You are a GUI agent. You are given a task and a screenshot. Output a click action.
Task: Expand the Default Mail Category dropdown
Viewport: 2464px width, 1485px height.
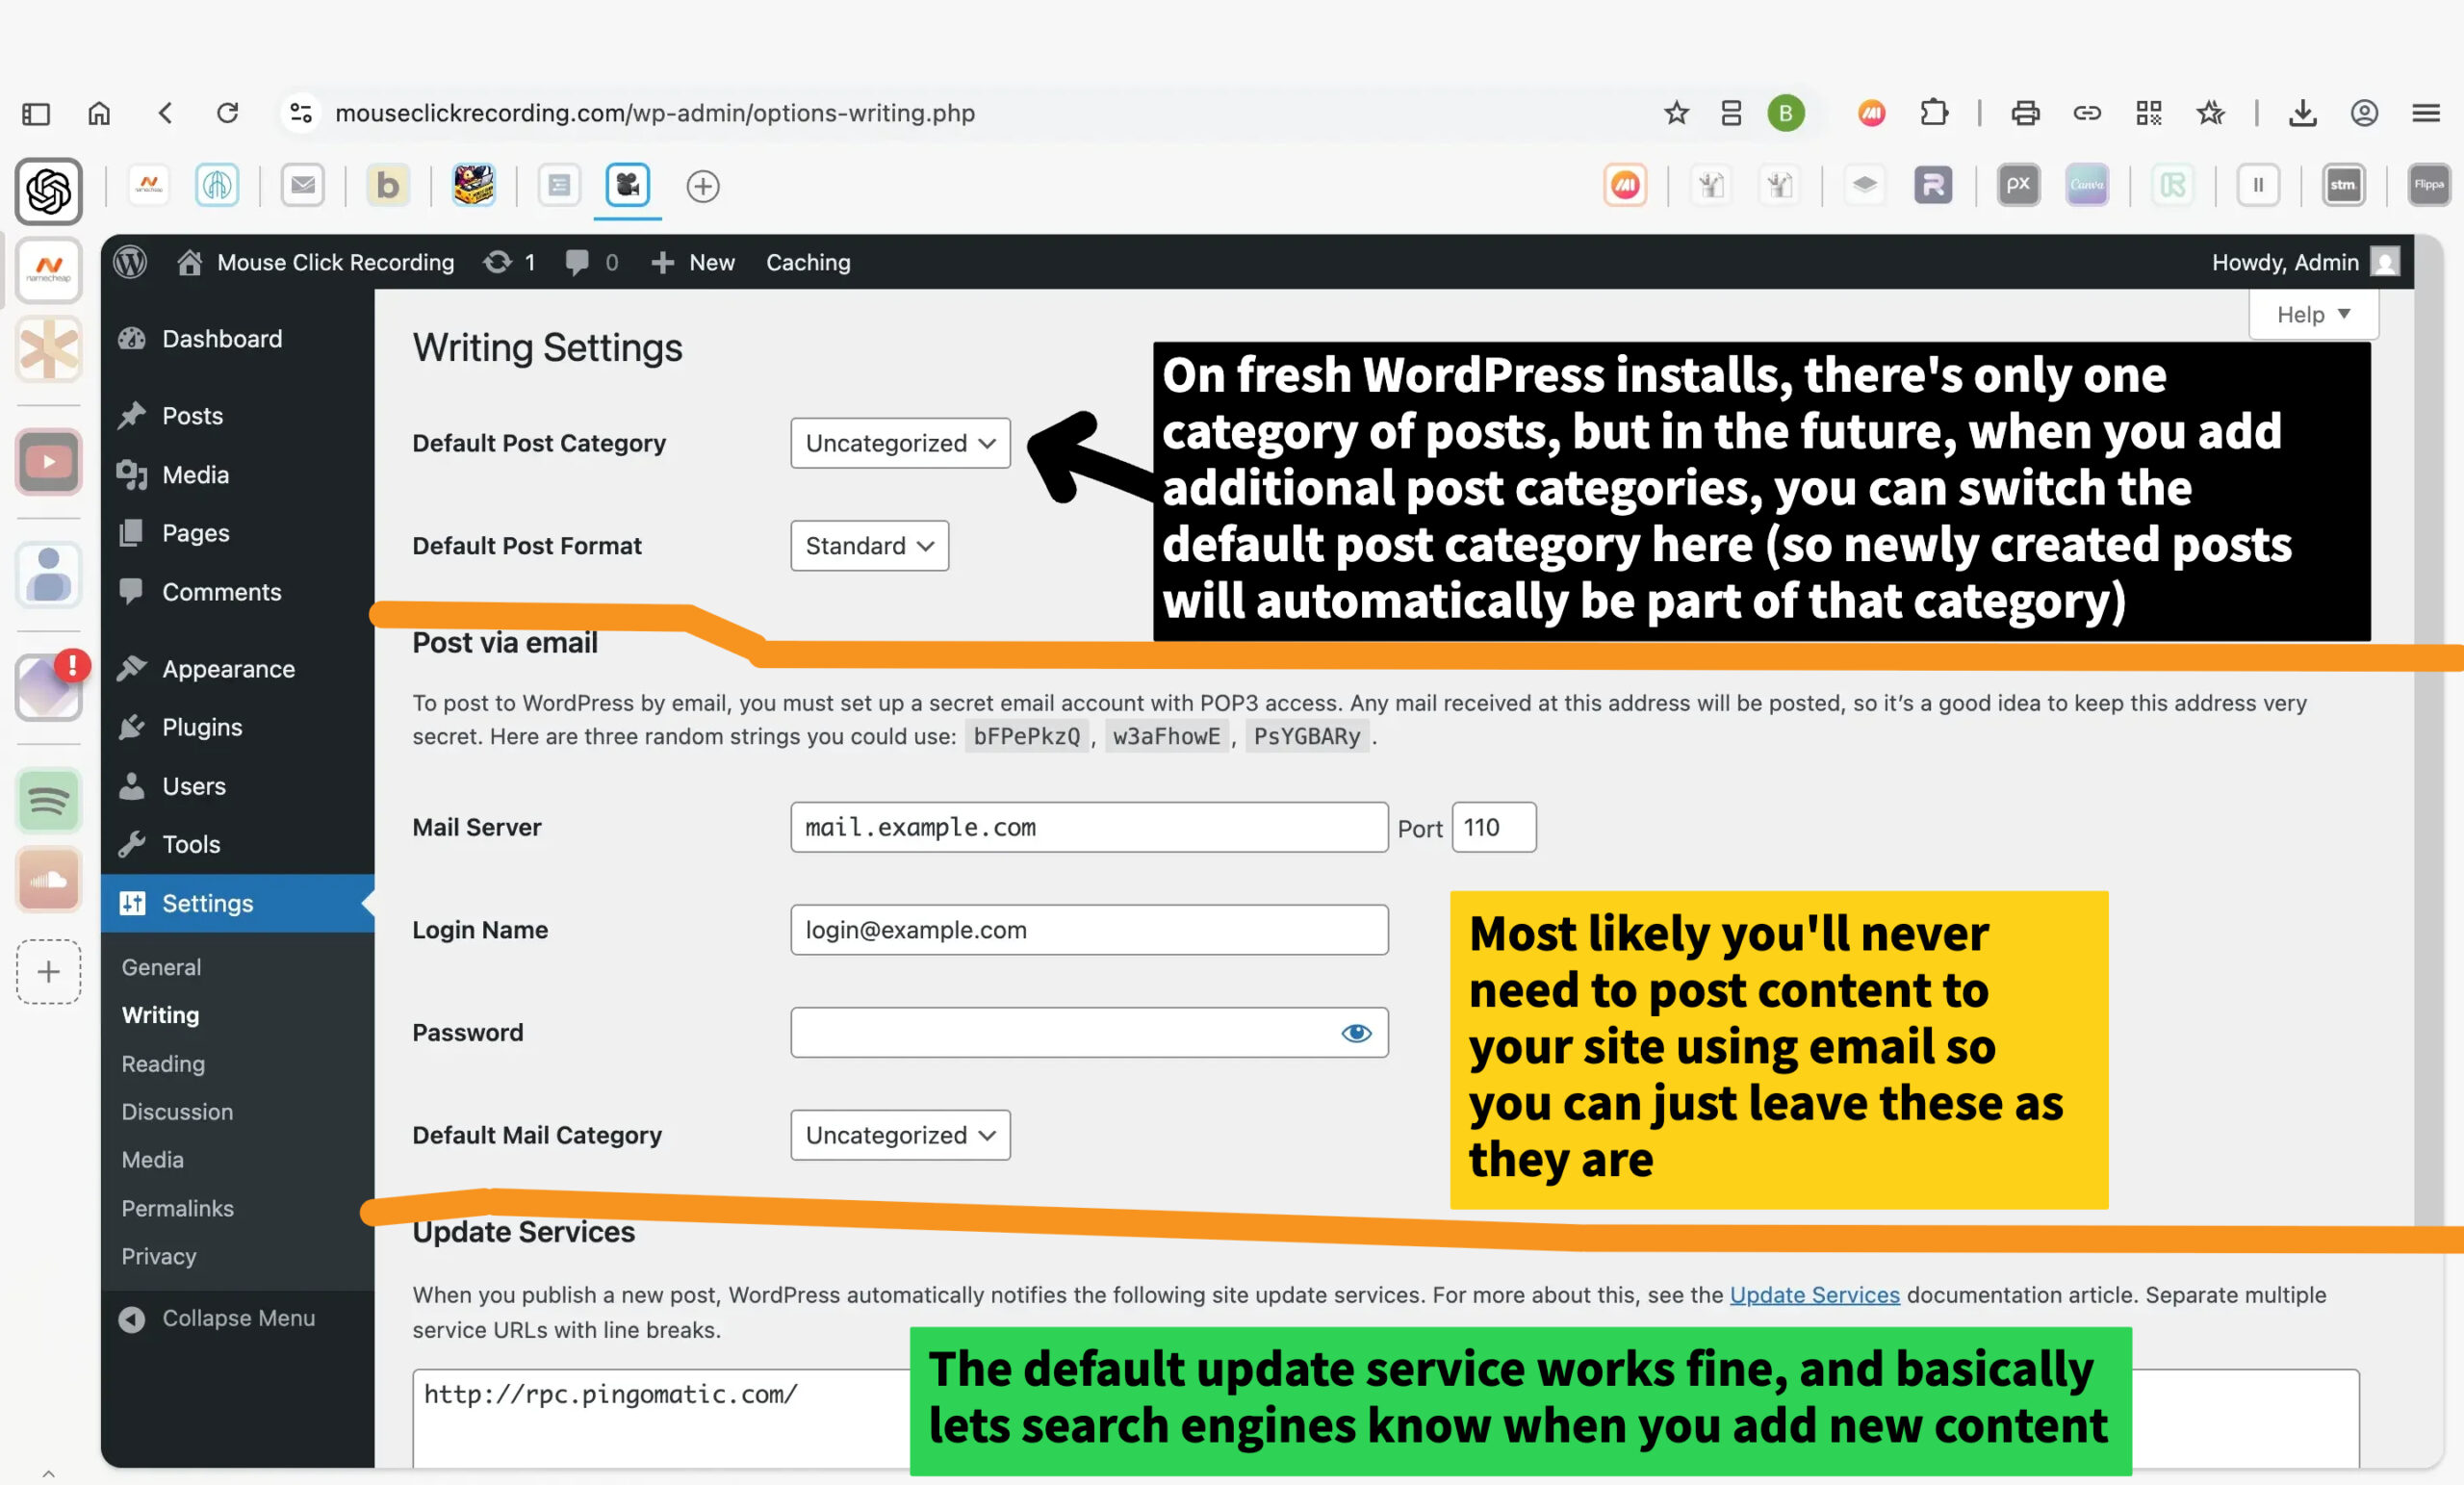tap(900, 1135)
